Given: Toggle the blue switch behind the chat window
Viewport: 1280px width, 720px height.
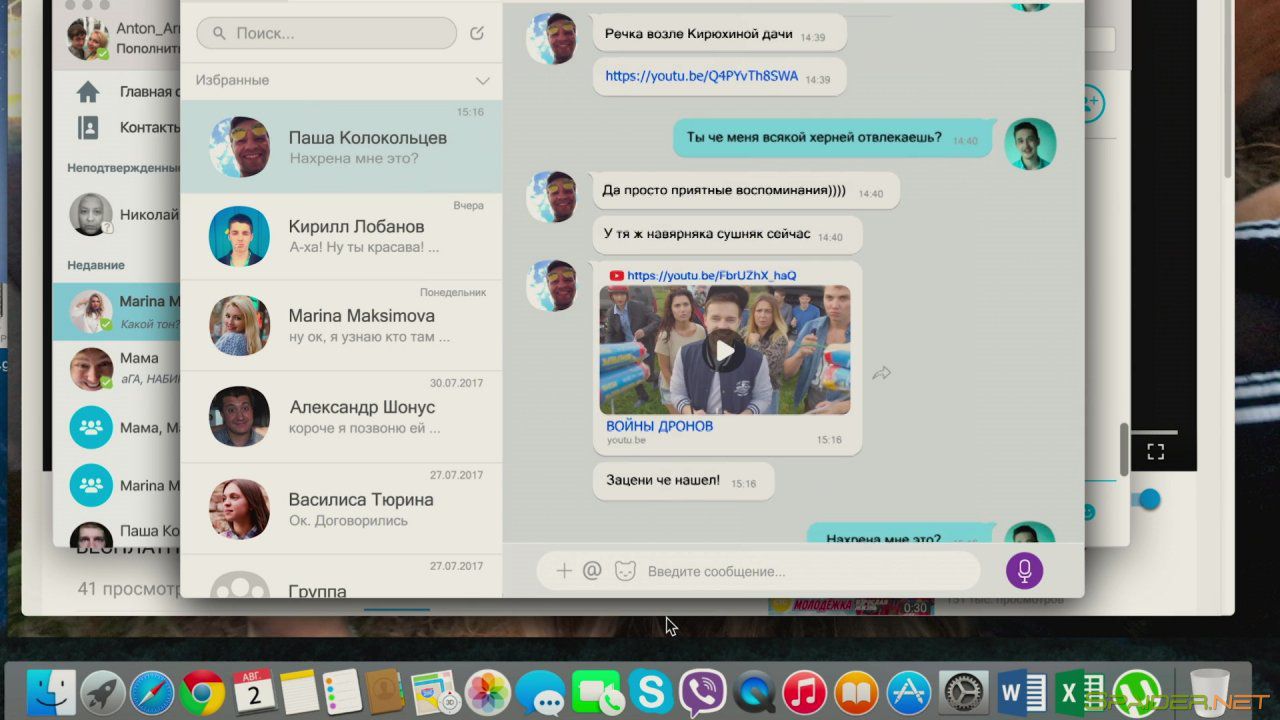Looking at the screenshot, I should tap(1146, 499).
